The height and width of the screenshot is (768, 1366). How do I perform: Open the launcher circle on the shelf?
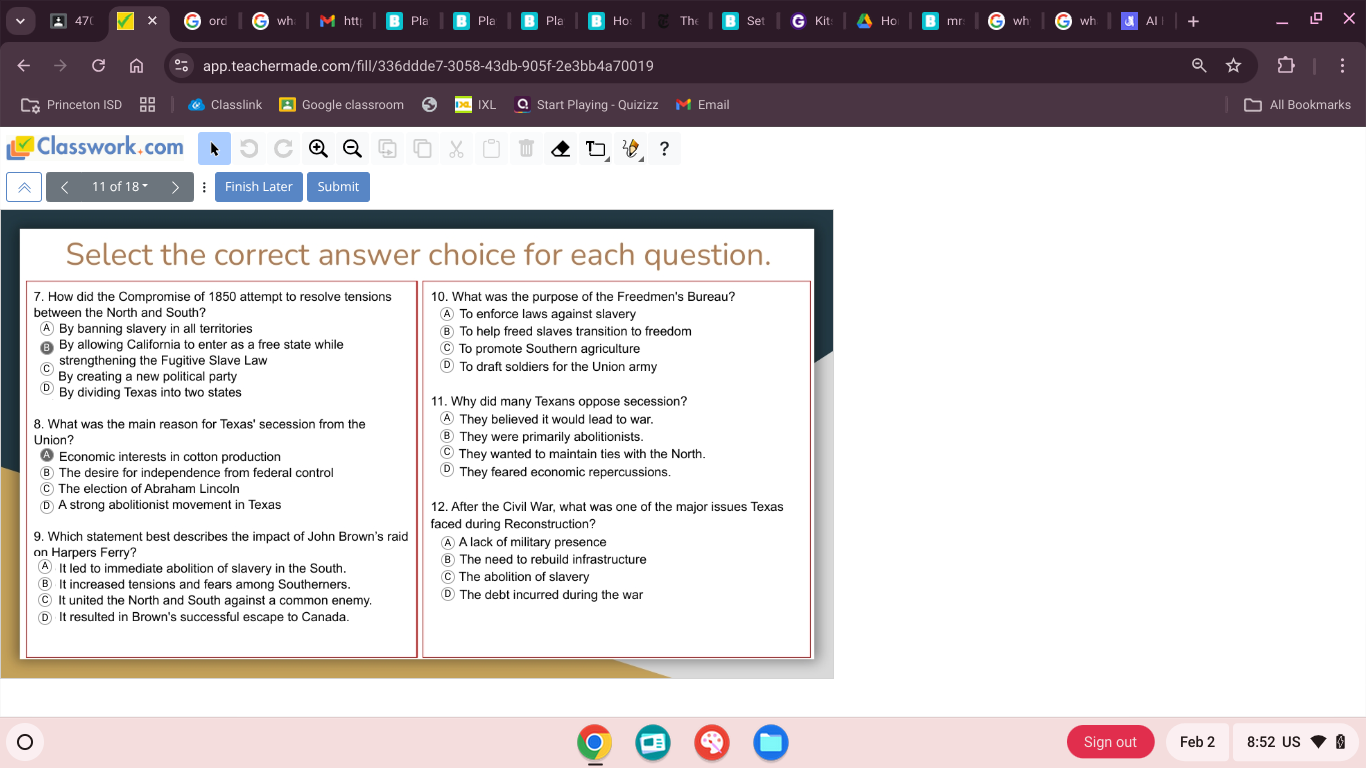26,742
